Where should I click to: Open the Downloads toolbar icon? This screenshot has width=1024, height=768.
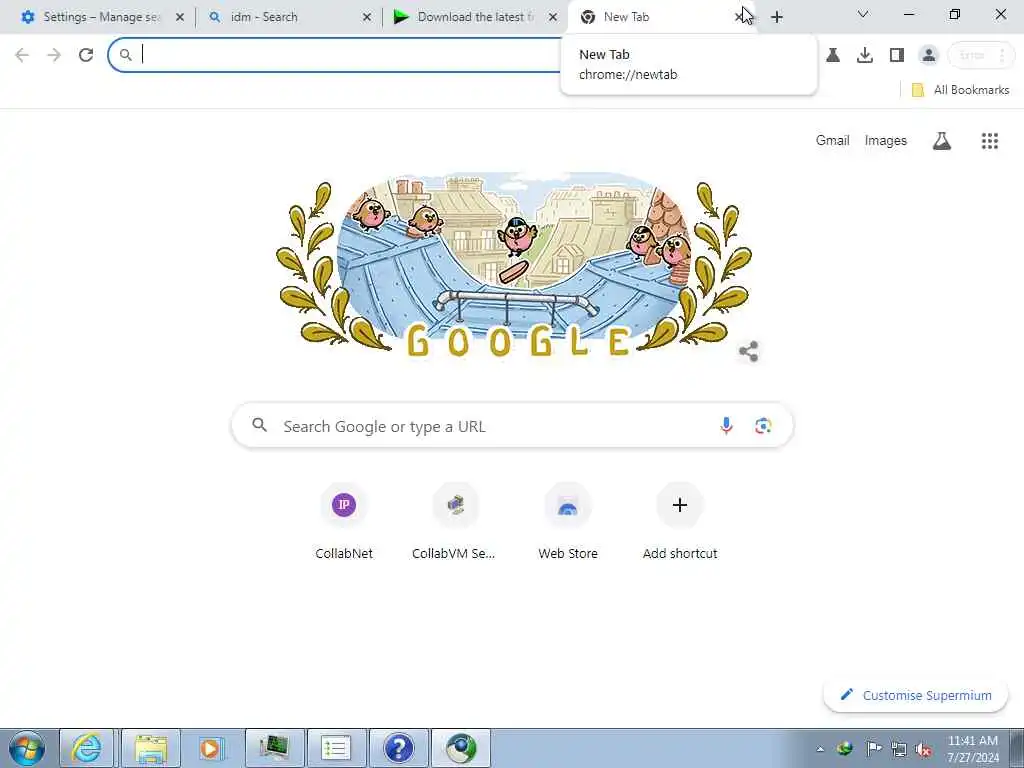(865, 55)
